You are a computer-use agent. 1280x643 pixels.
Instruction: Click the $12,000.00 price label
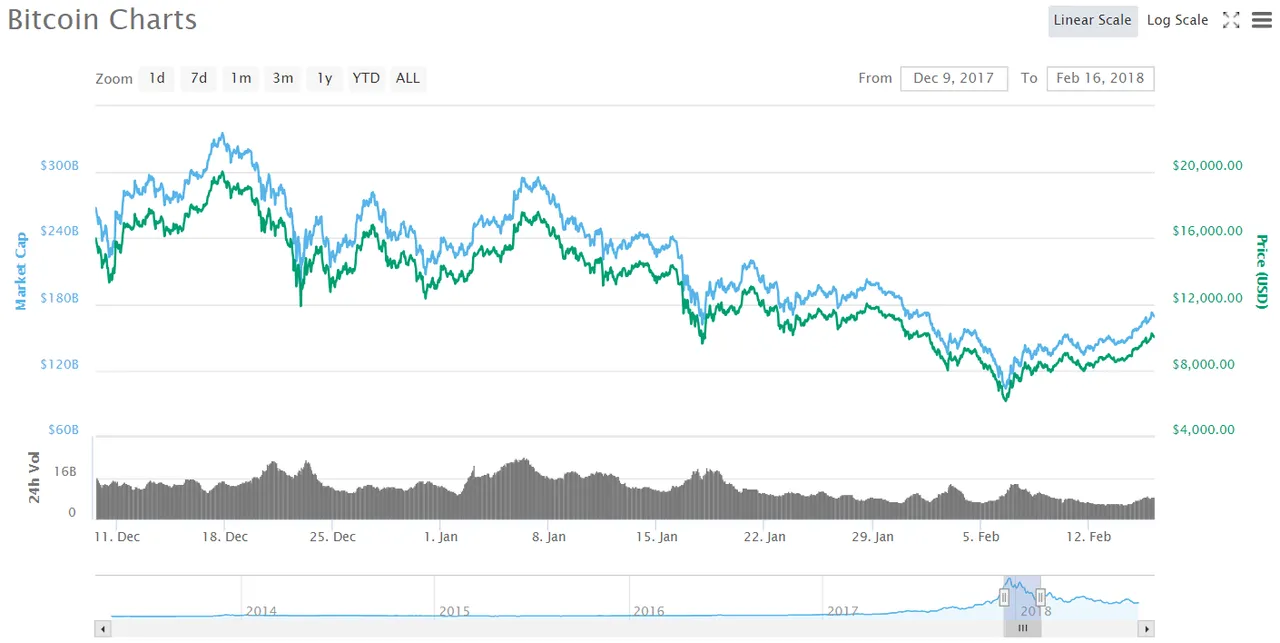click(1207, 298)
